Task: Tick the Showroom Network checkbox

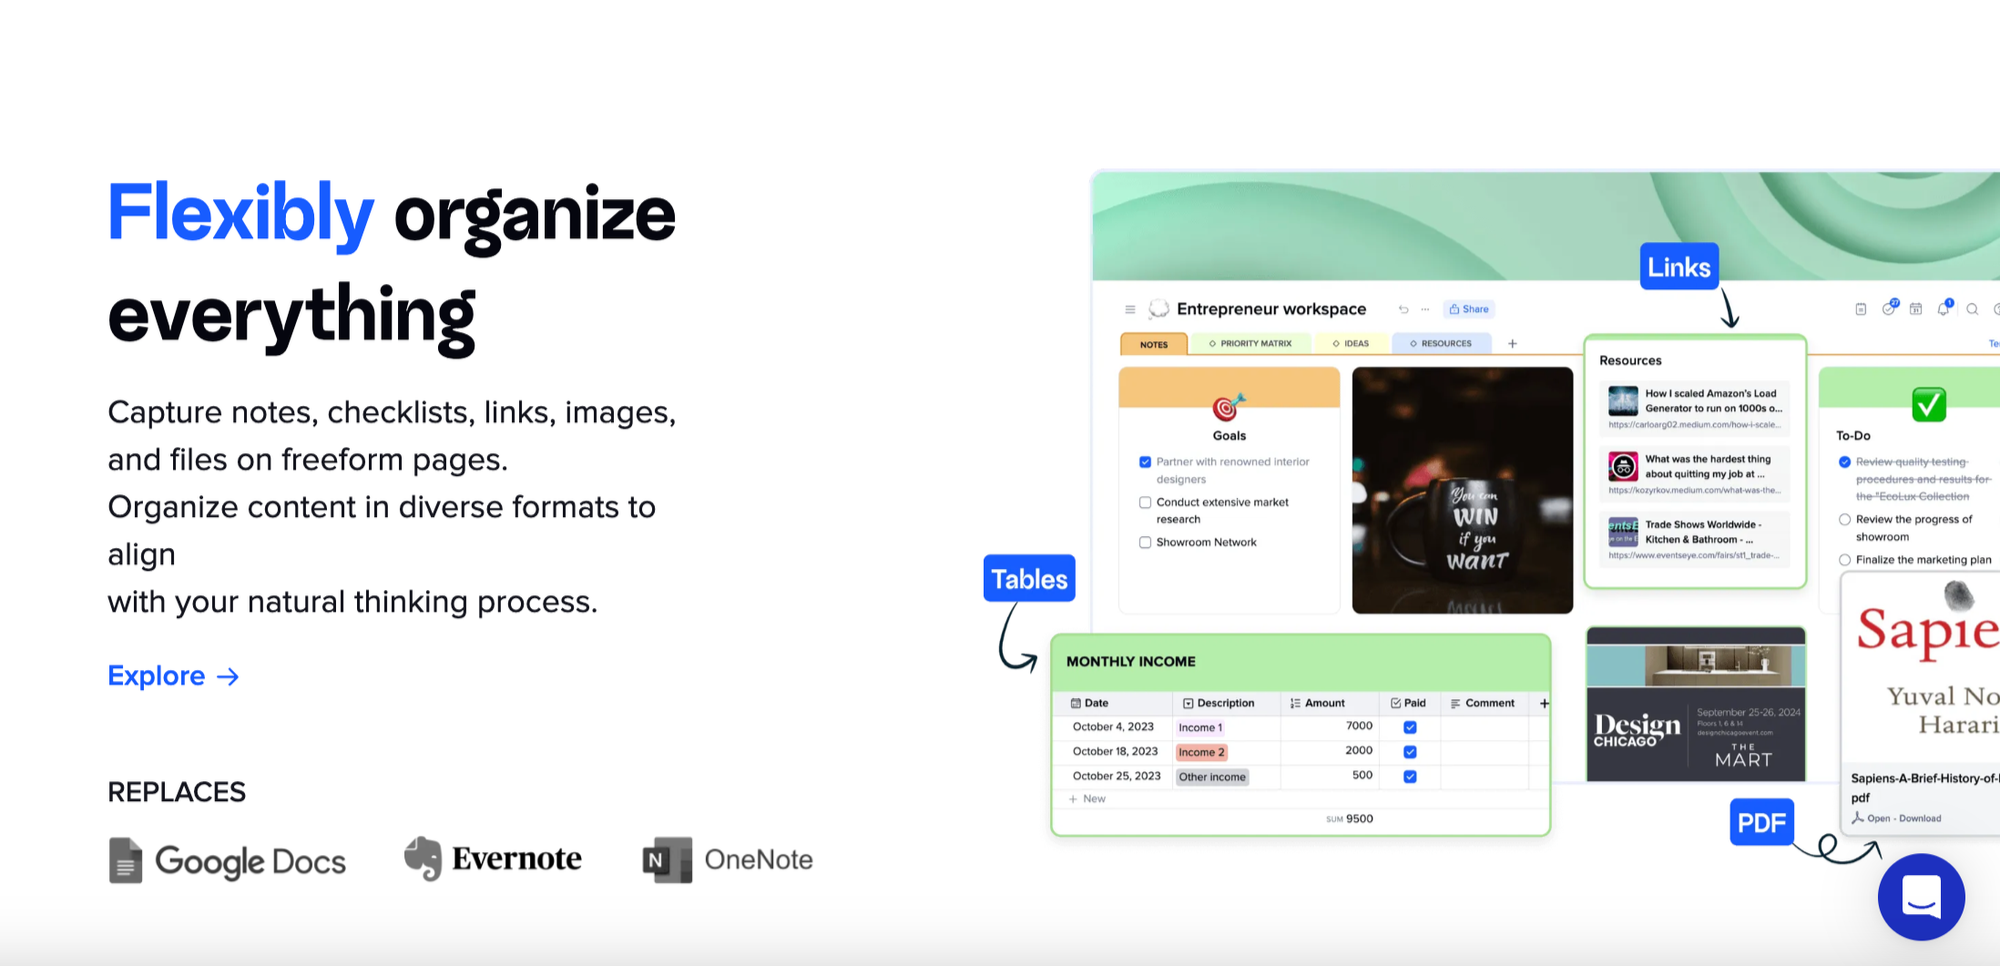Action: (1145, 543)
